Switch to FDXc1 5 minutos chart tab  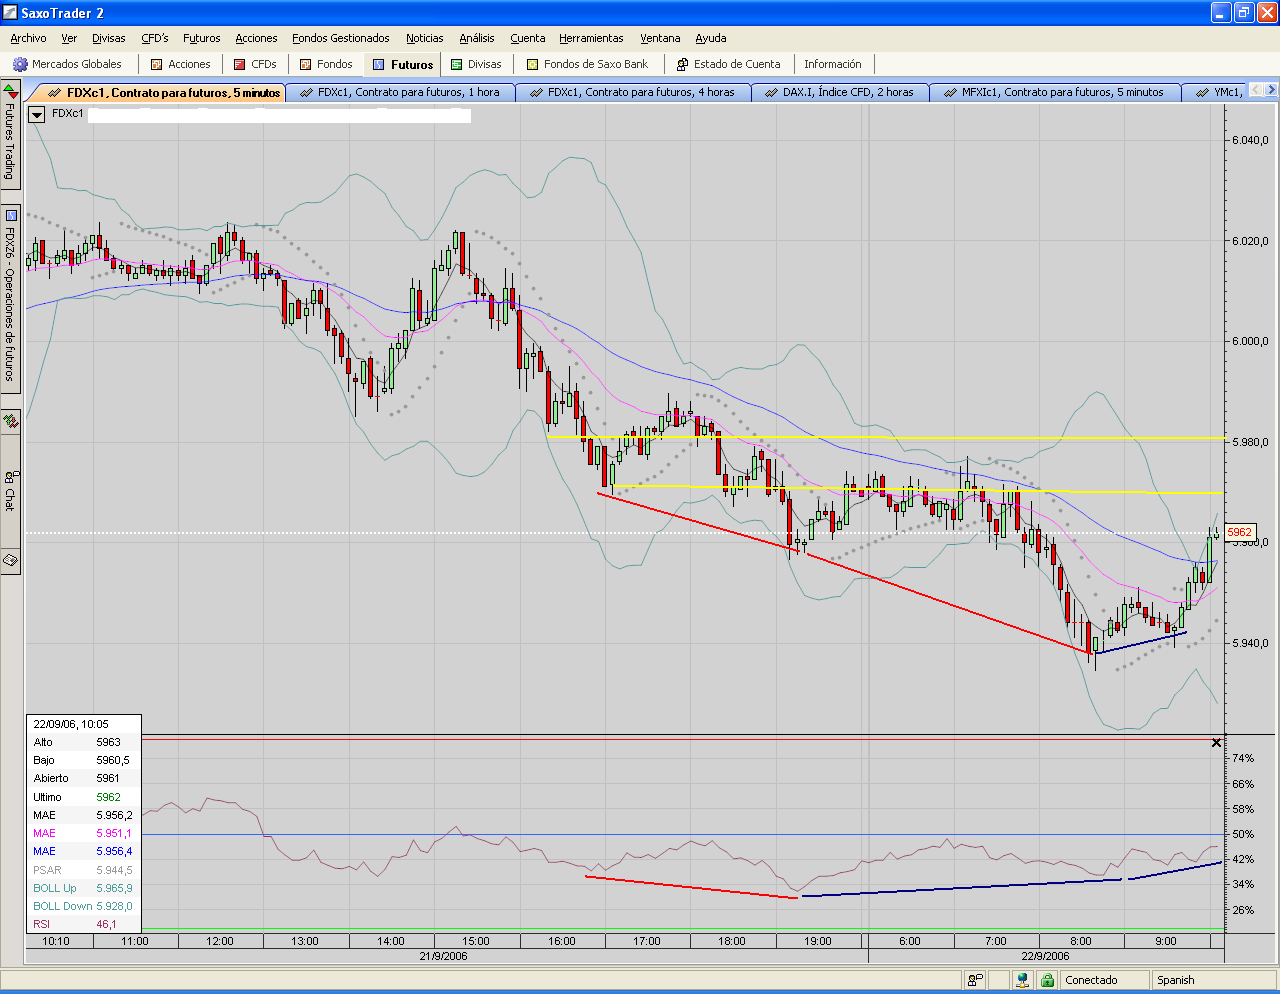164,92
